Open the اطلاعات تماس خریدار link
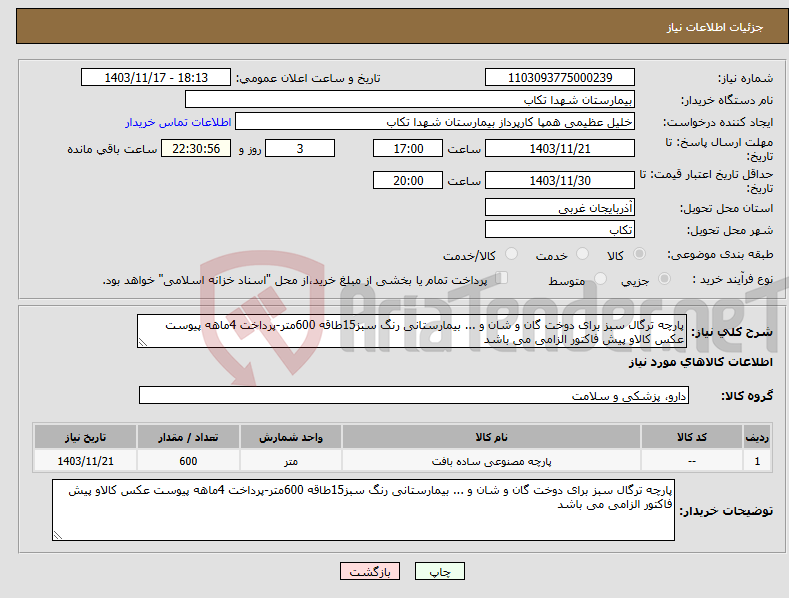The height and width of the screenshot is (598, 789). [x=178, y=122]
